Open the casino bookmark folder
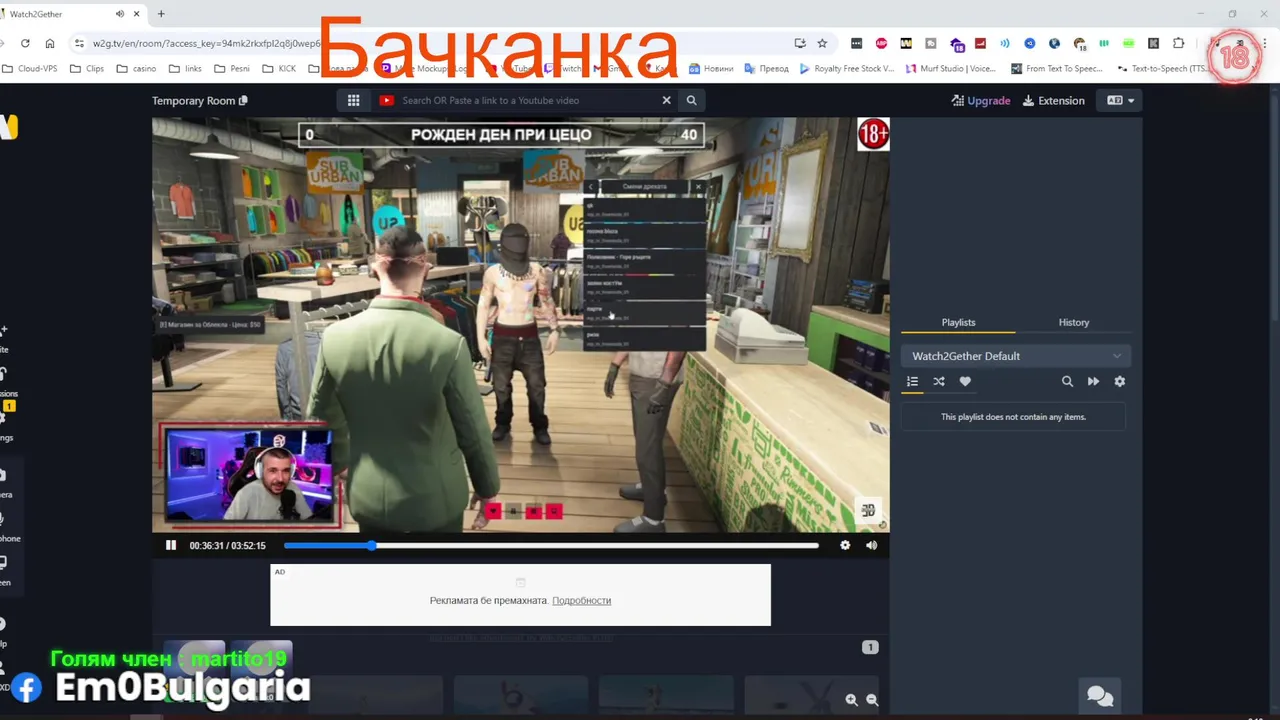Screen dimensions: 1280x720 137,68
